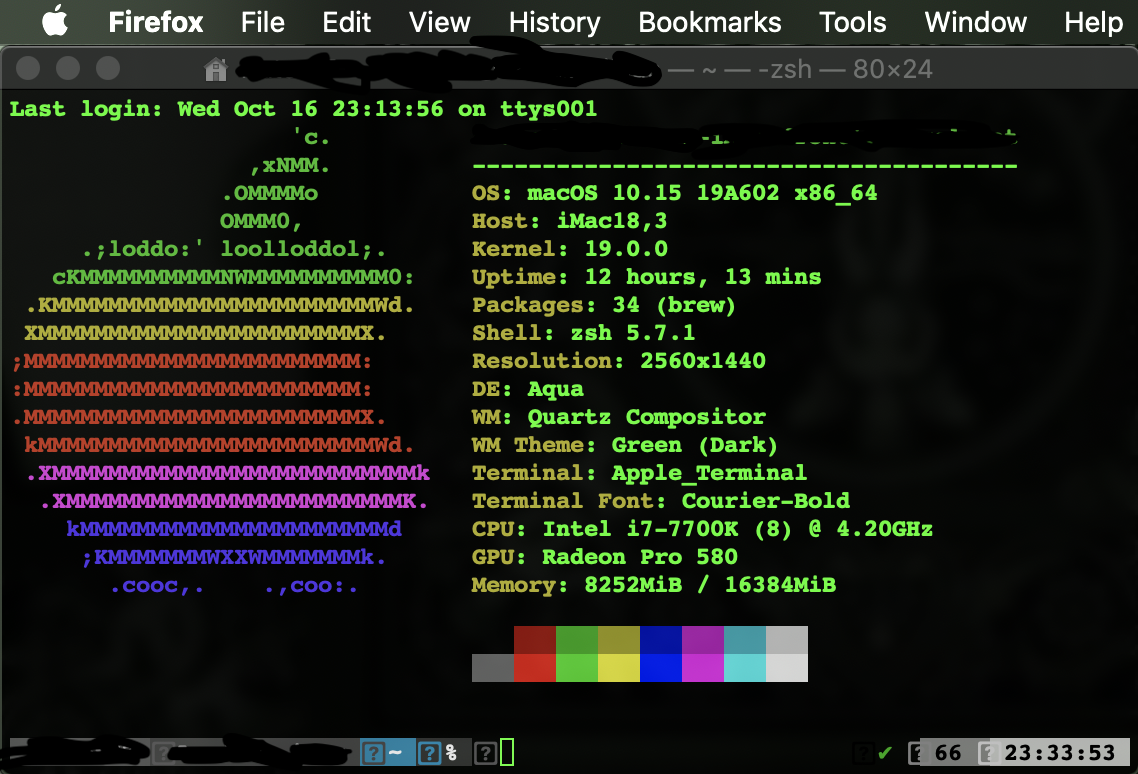Screen dimensions: 1138x774
Task: Click the yellow swatch in the bottom color row
Action: pyautogui.click(x=619, y=668)
